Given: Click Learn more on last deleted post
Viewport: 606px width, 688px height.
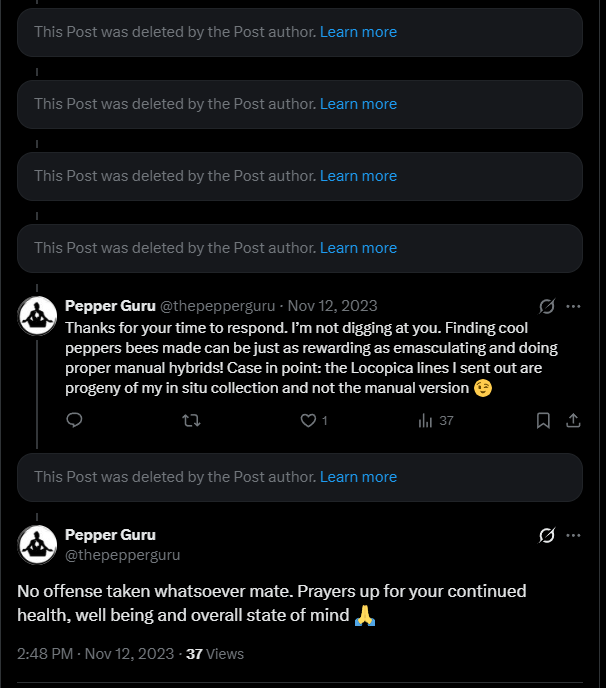Looking at the screenshot, I should point(358,477).
